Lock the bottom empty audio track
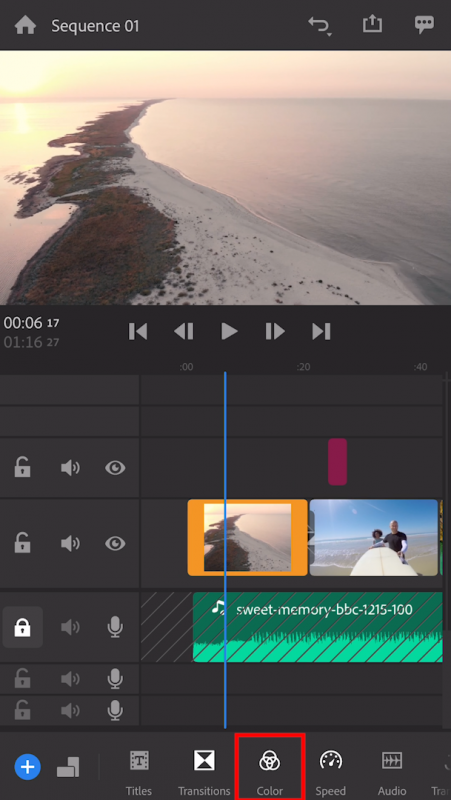This screenshot has width=451, height=800. pos(22,710)
